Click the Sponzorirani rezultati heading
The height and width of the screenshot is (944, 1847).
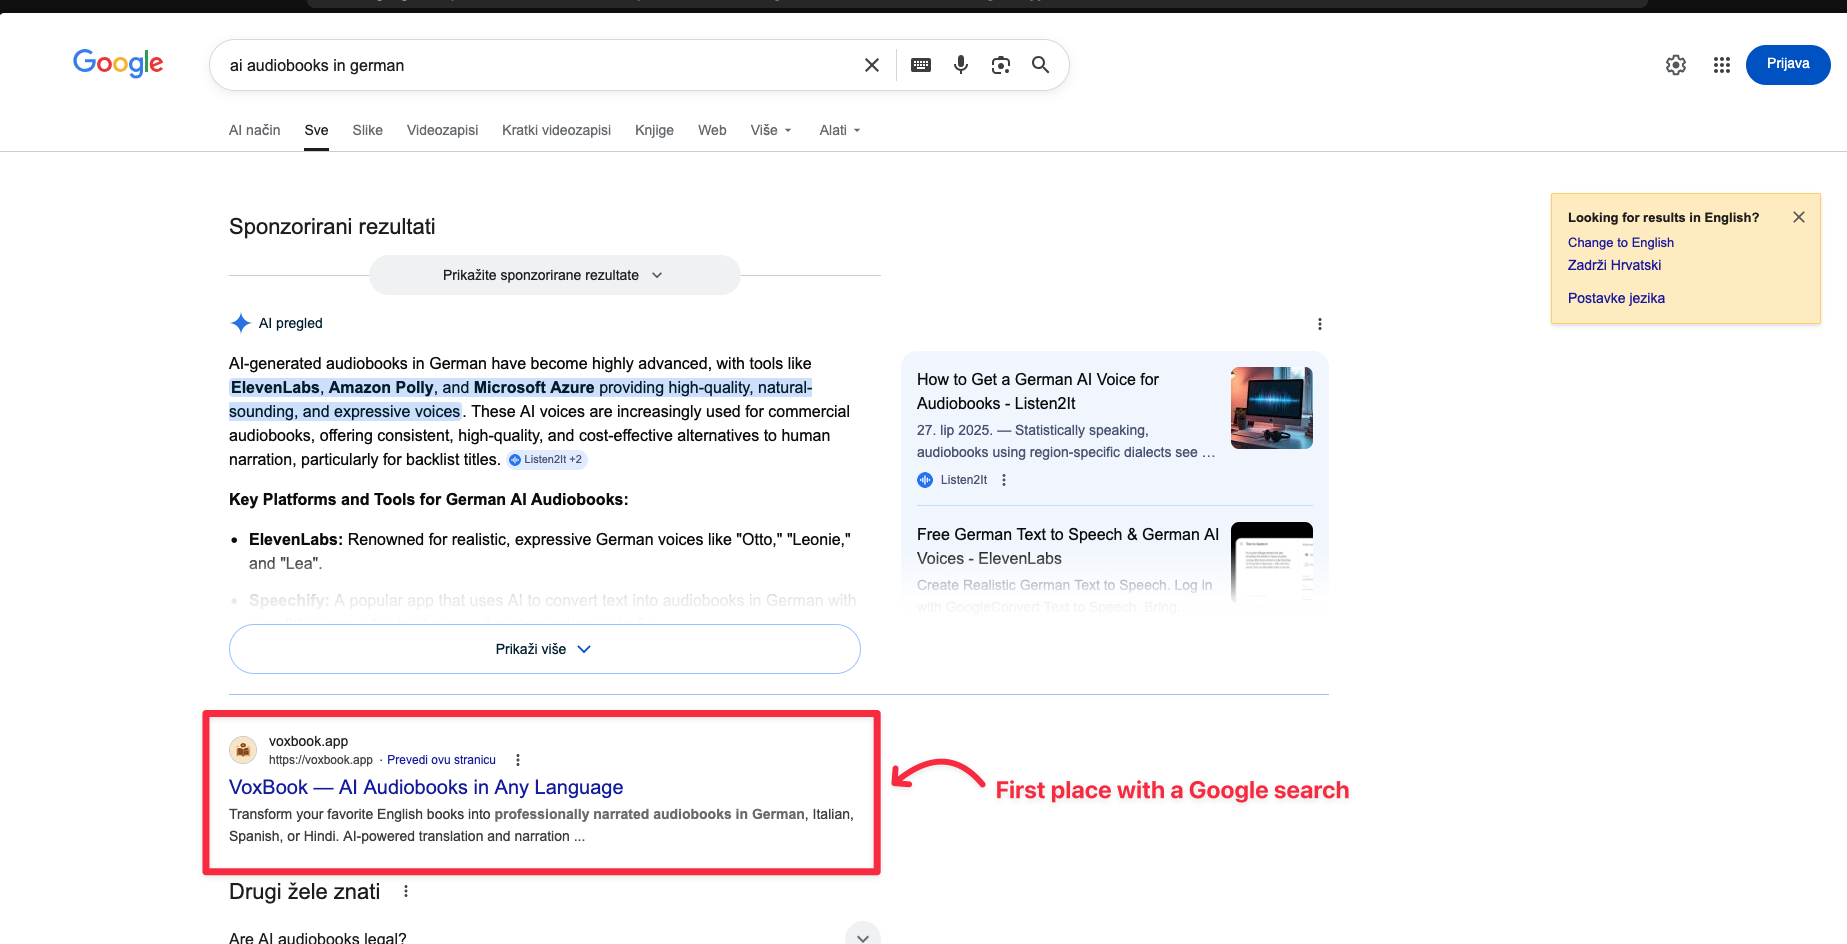tap(332, 226)
